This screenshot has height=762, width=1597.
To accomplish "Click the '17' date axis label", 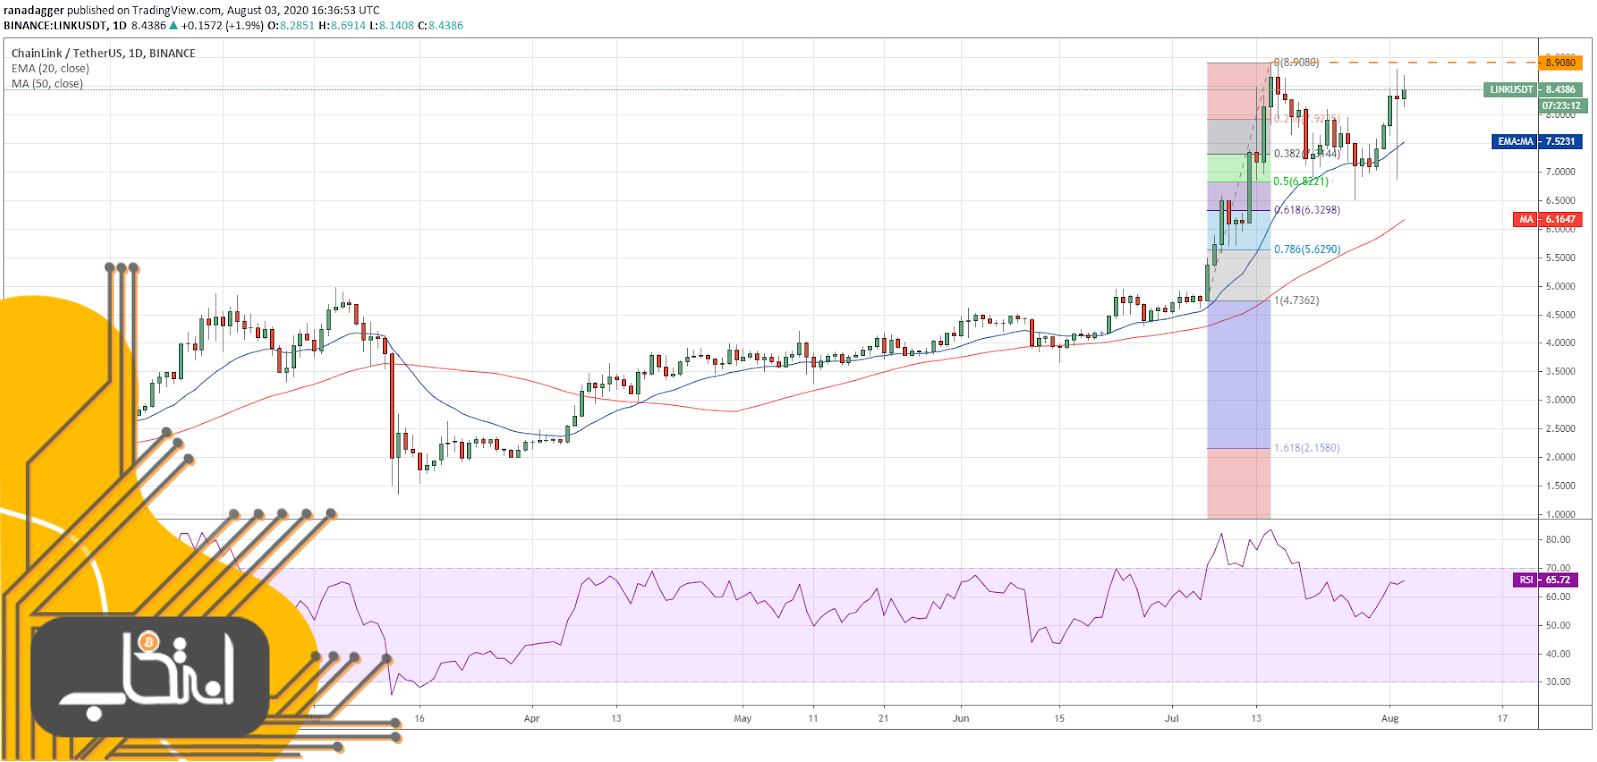I will (1502, 718).
